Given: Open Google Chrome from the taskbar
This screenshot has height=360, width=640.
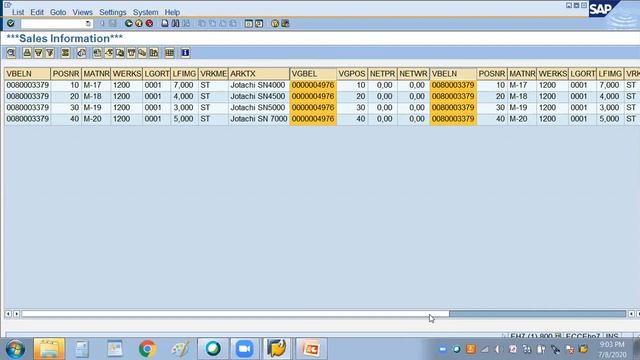Looking at the screenshot, I should [147, 349].
